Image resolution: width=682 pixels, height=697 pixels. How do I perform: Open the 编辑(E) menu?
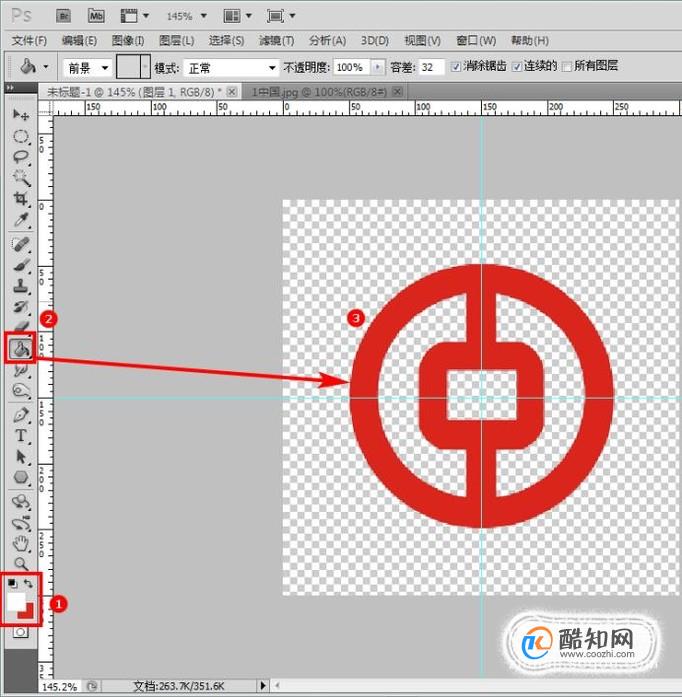point(79,40)
